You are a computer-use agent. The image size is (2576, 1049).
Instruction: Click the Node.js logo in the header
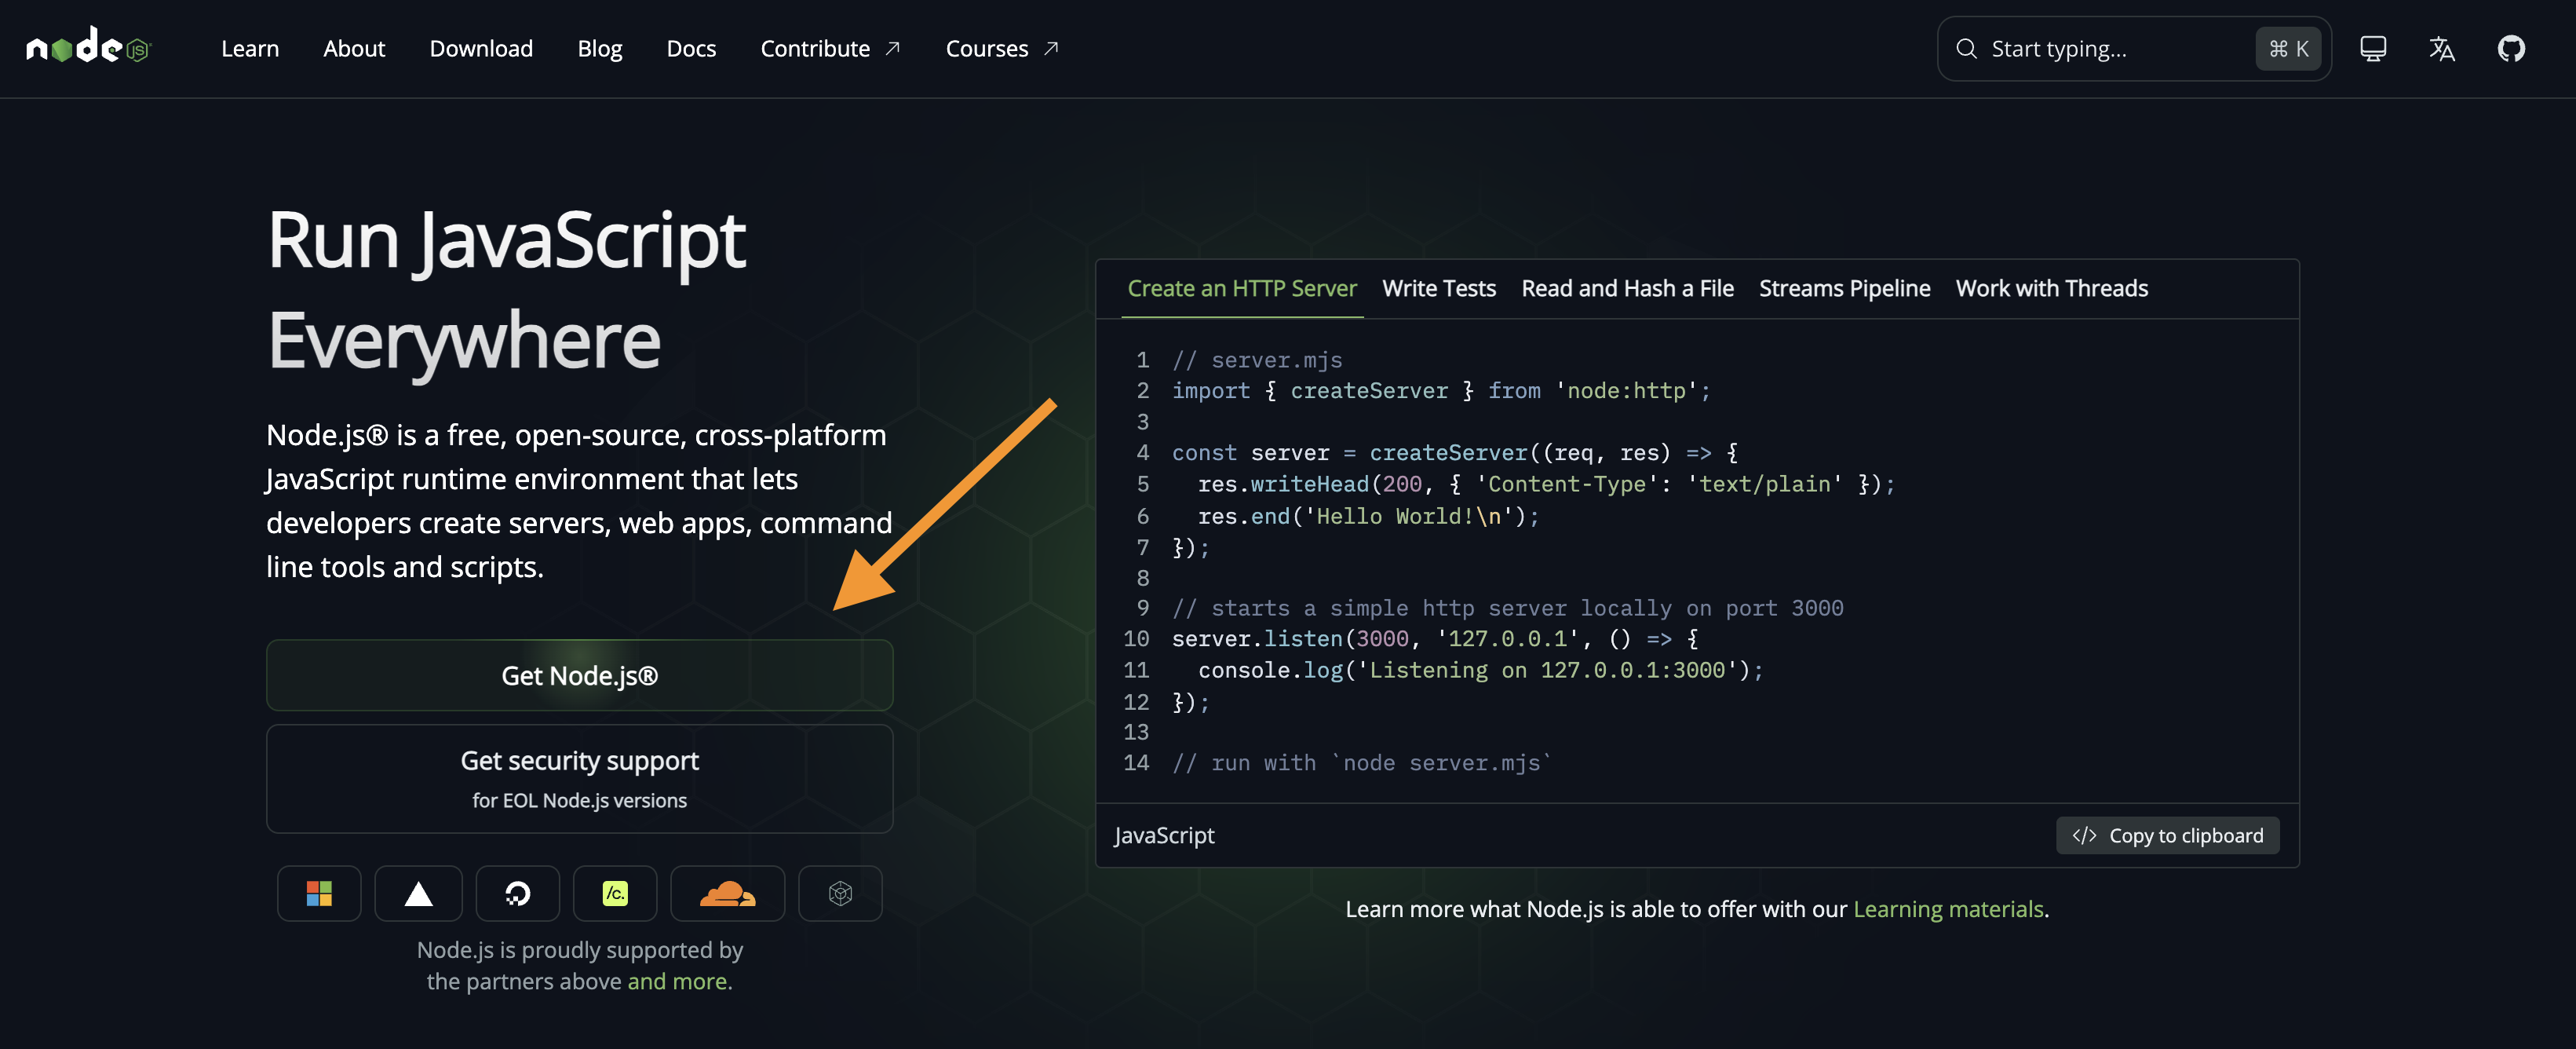coord(88,47)
